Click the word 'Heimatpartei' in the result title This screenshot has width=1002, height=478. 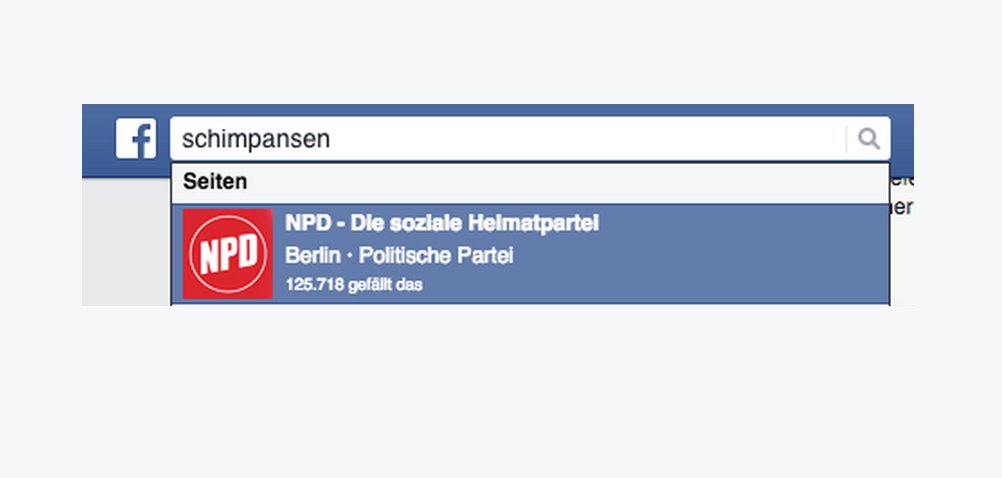(546, 224)
